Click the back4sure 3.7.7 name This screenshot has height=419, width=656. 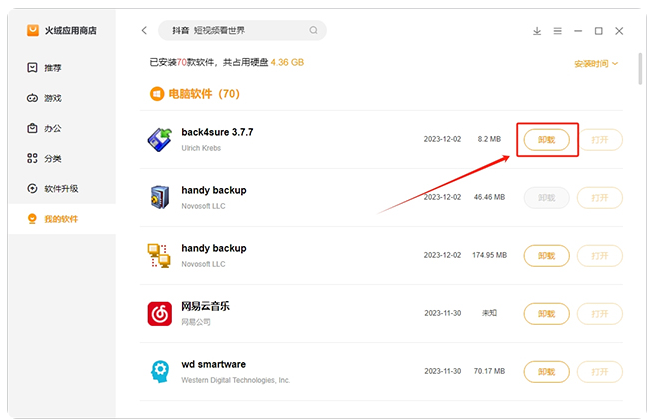[217, 132]
